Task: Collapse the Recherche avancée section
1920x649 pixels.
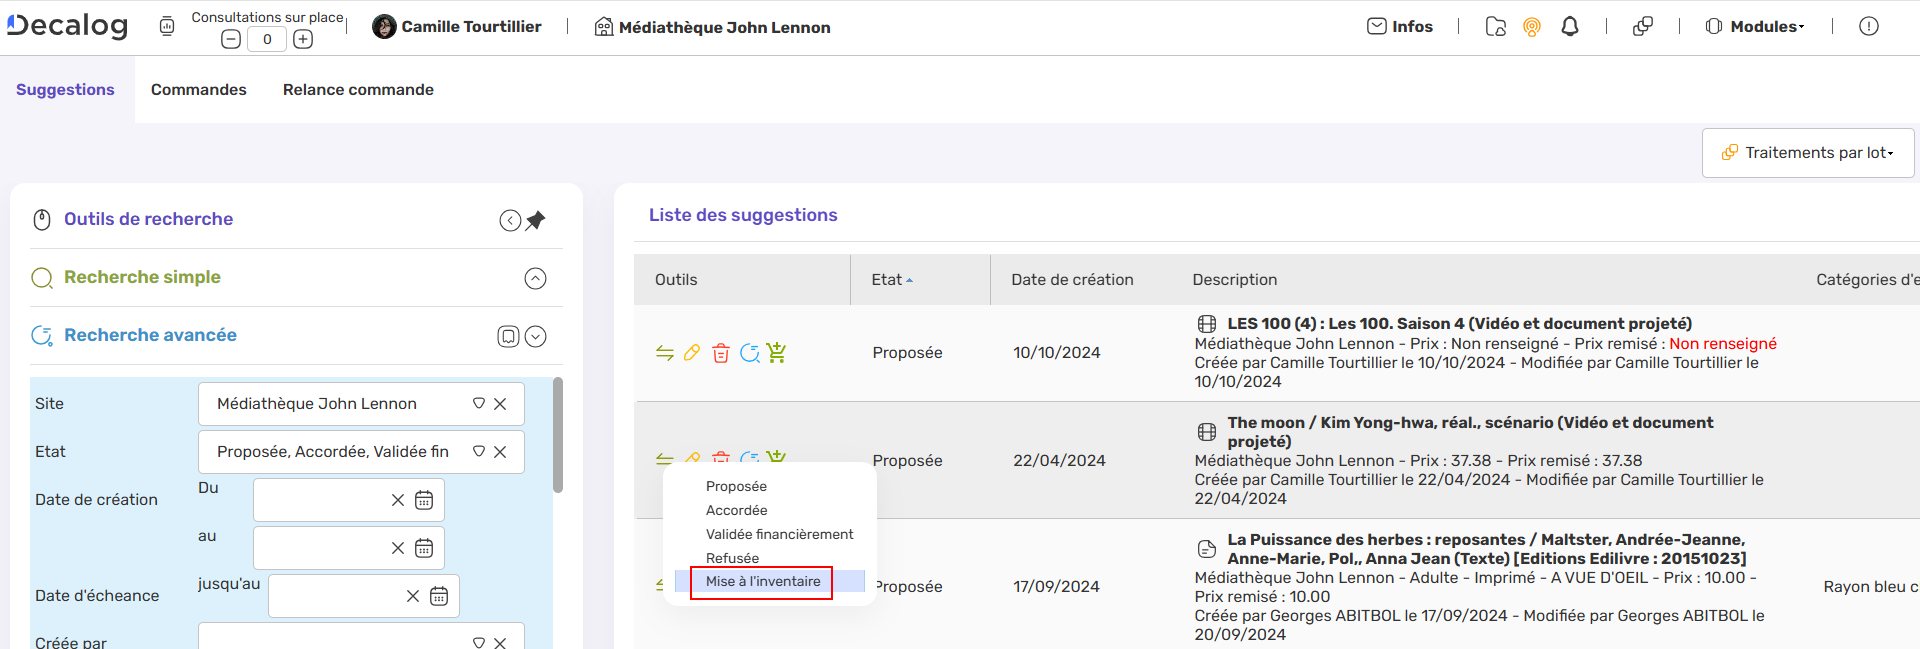Action: coord(536,337)
